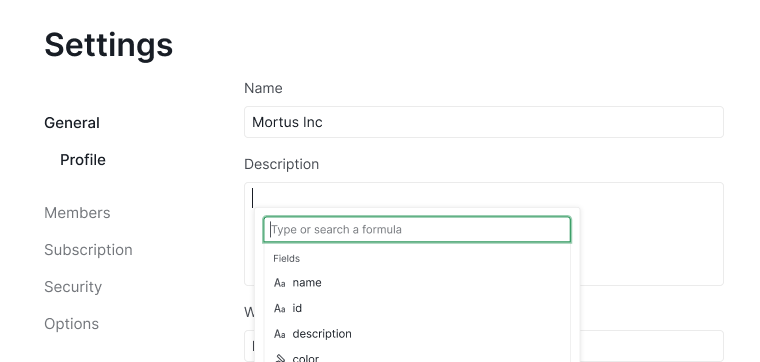Click the Description field label

point(282,164)
